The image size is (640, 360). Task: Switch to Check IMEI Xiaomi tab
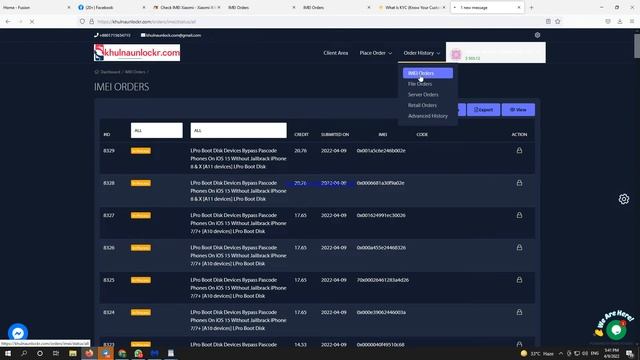tap(186, 7)
